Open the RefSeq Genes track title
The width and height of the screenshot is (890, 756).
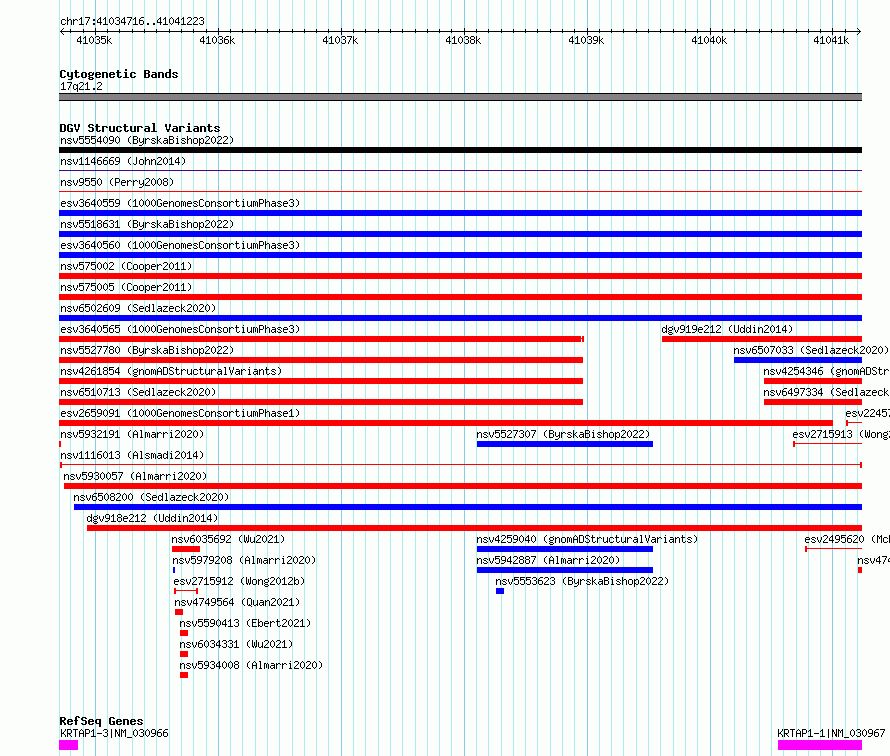pos(101,721)
